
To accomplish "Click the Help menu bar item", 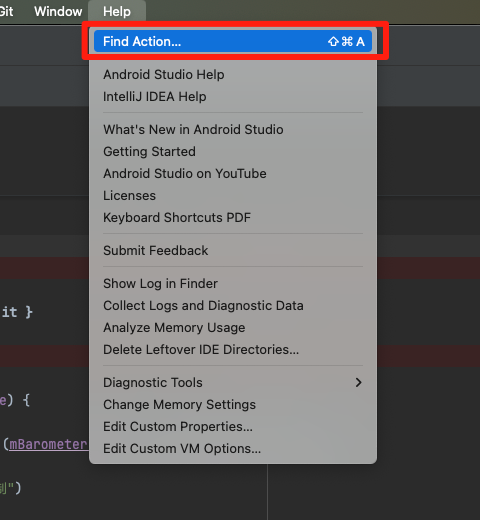I will (117, 11).
